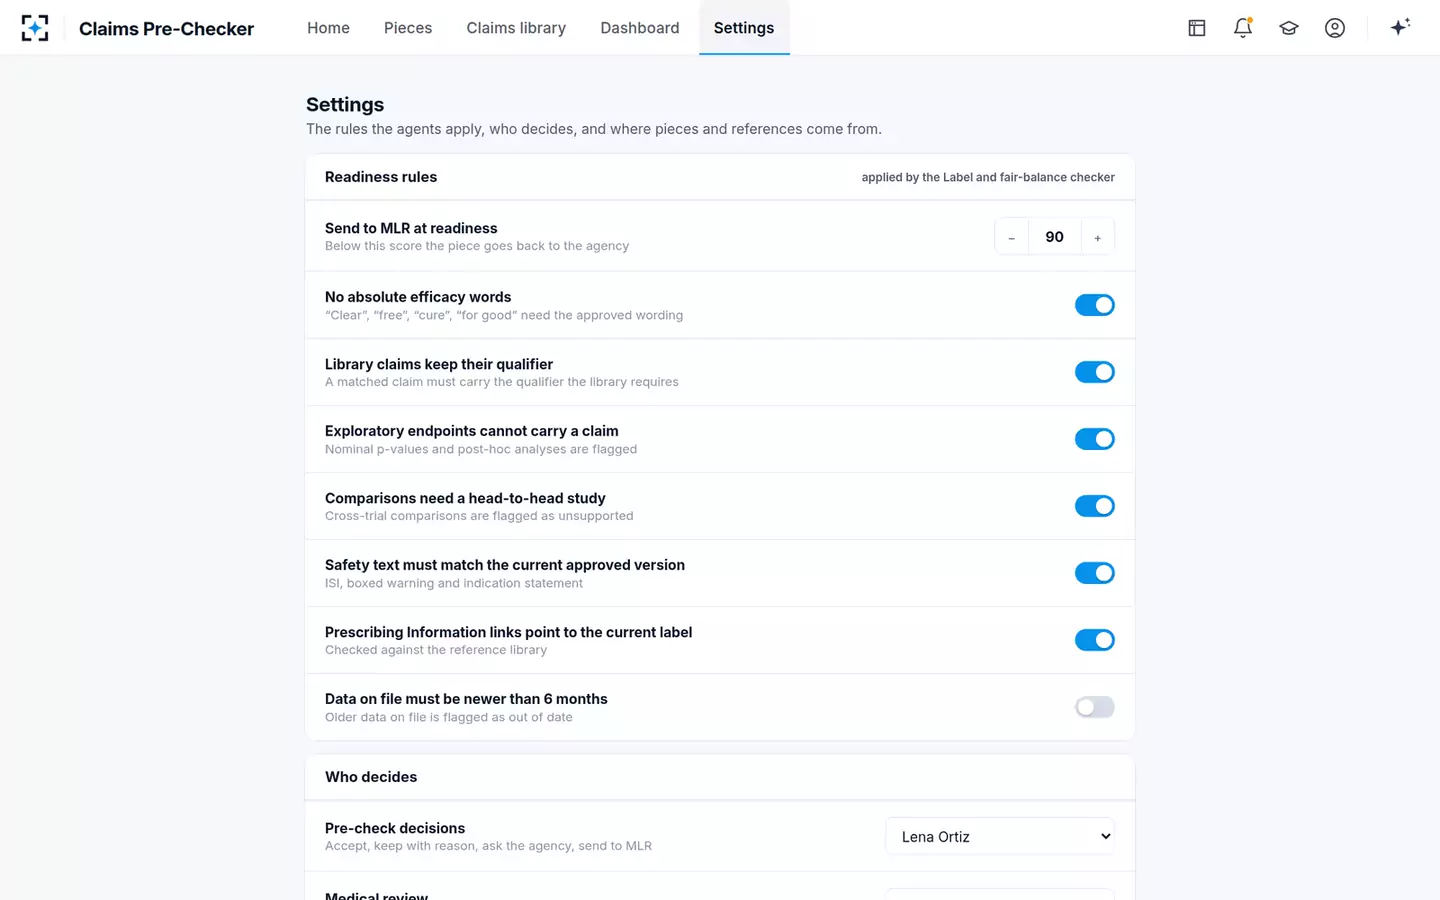Decrease the readiness score with minus

click(1012, 237)
